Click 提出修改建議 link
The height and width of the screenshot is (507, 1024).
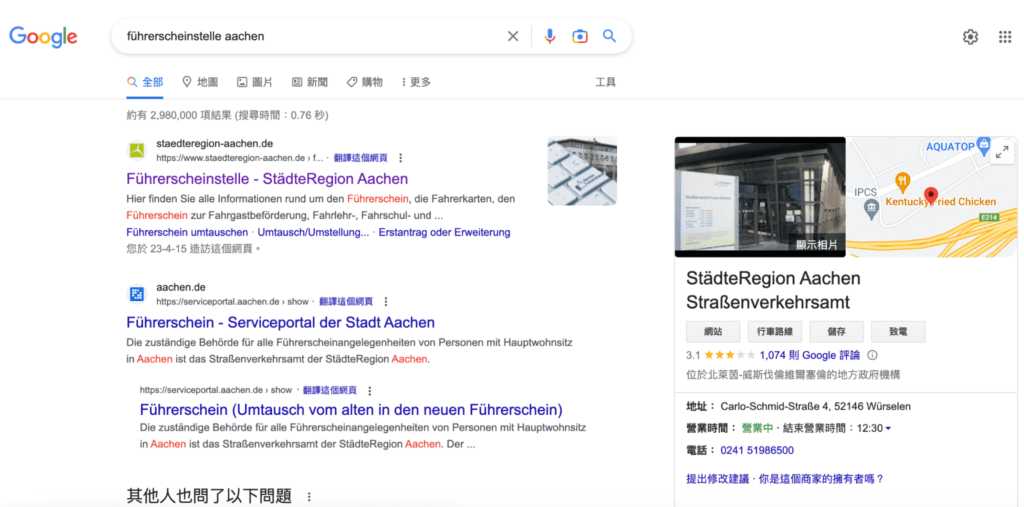pyautogui.click(x=718, y=479)
